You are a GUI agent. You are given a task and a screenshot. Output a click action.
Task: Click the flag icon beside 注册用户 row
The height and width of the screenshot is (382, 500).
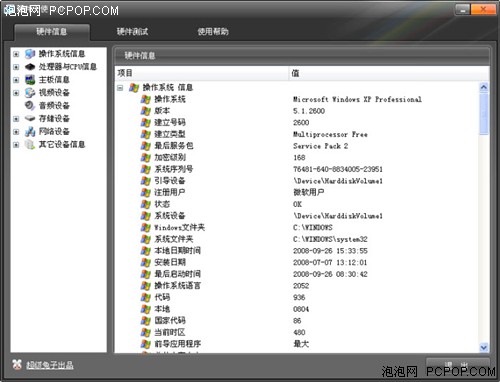[146, 192]
